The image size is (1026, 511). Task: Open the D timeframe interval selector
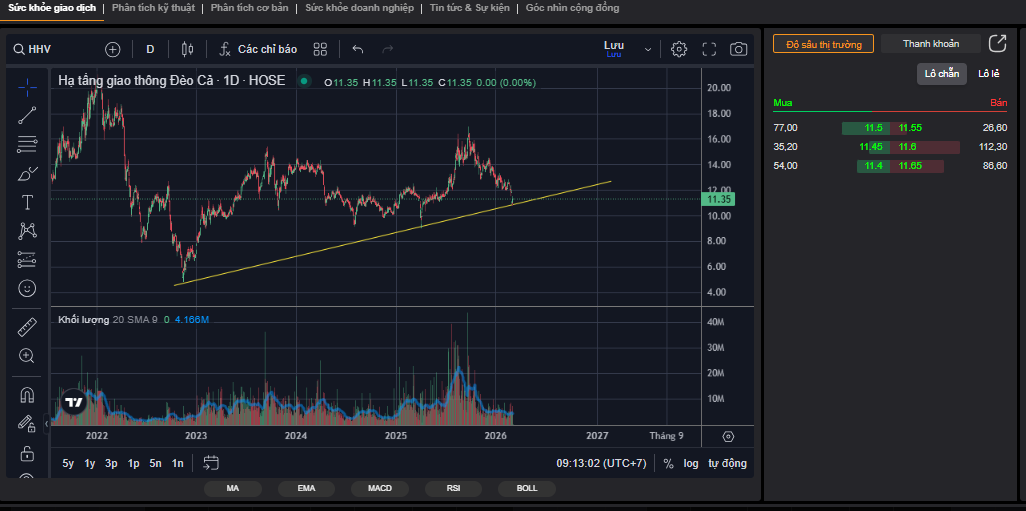point(150,49)
